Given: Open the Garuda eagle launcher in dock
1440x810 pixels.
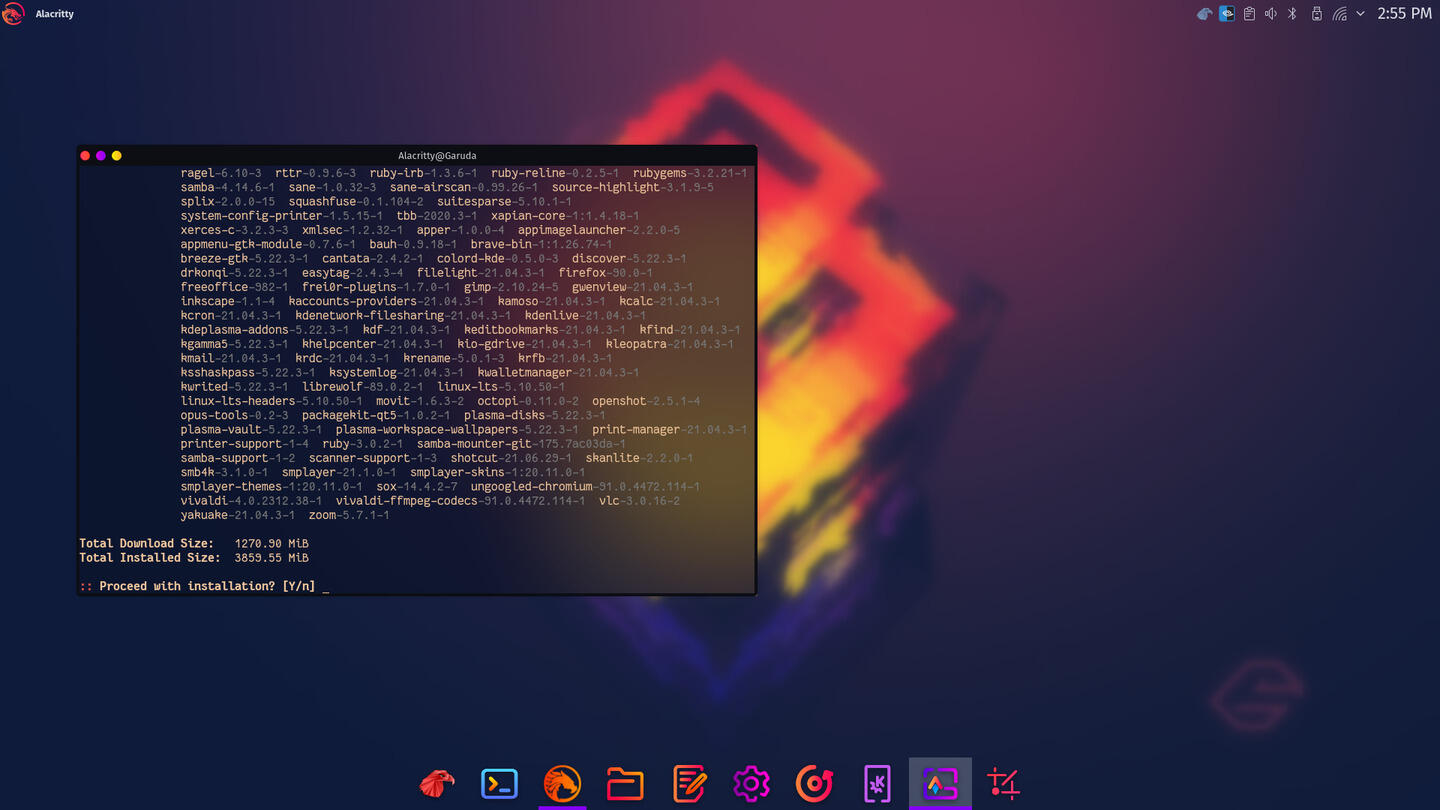Looking at the screenshot, I should 437,783.
